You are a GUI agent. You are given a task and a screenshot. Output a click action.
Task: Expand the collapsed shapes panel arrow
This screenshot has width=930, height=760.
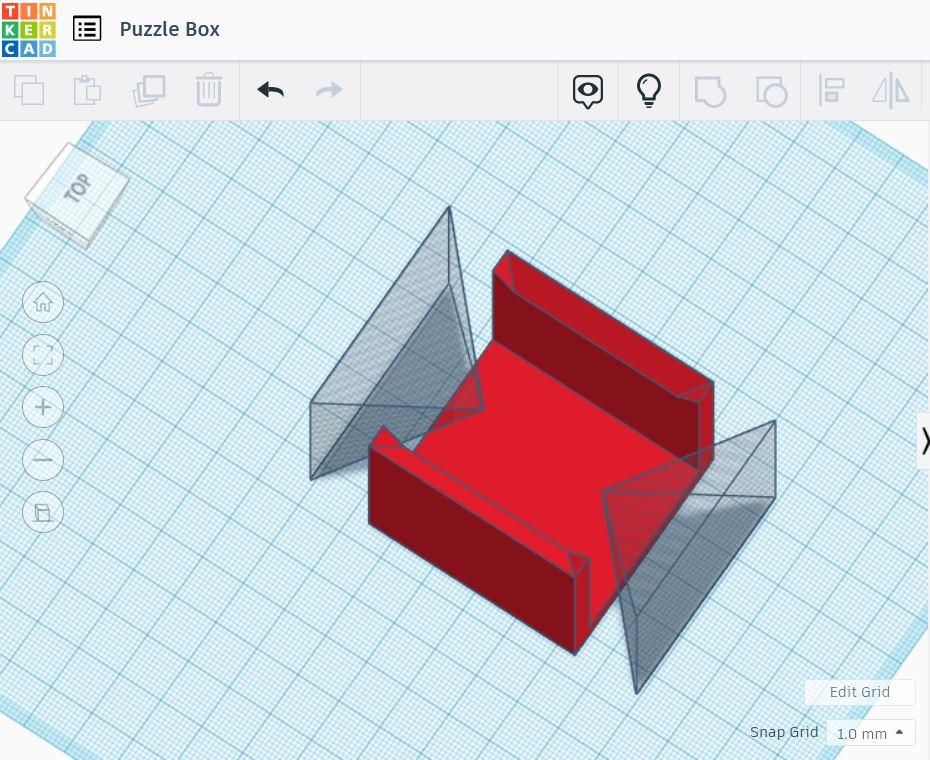pyautogui.click(x=924, y=441)
